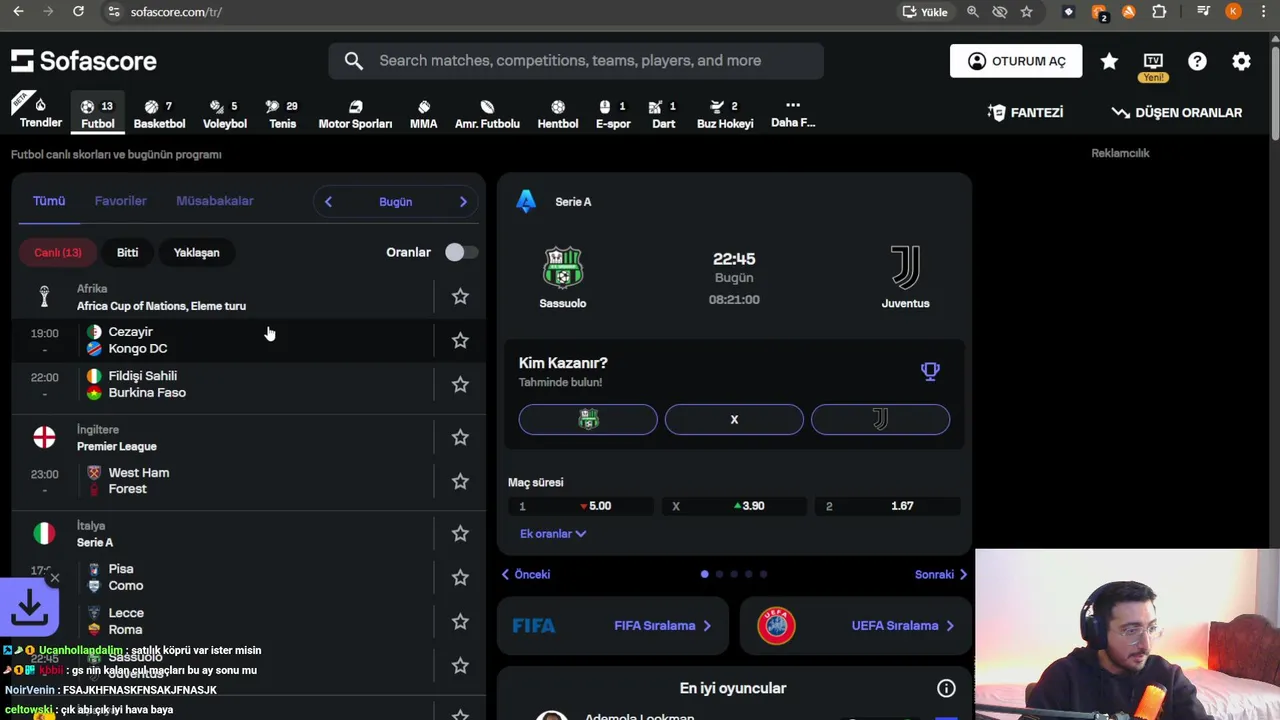Favorite the Premier League competition

click(460, 438)
